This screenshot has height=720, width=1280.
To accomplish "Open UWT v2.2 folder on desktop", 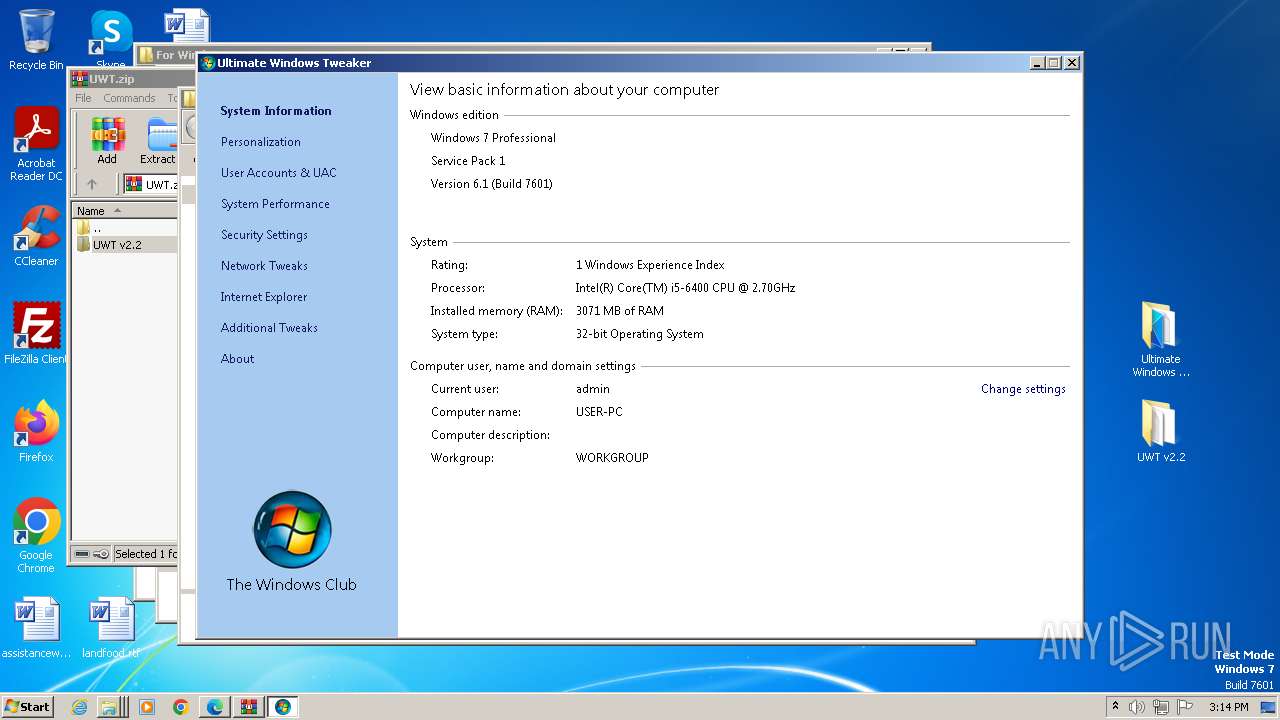I will point(1160,432).
